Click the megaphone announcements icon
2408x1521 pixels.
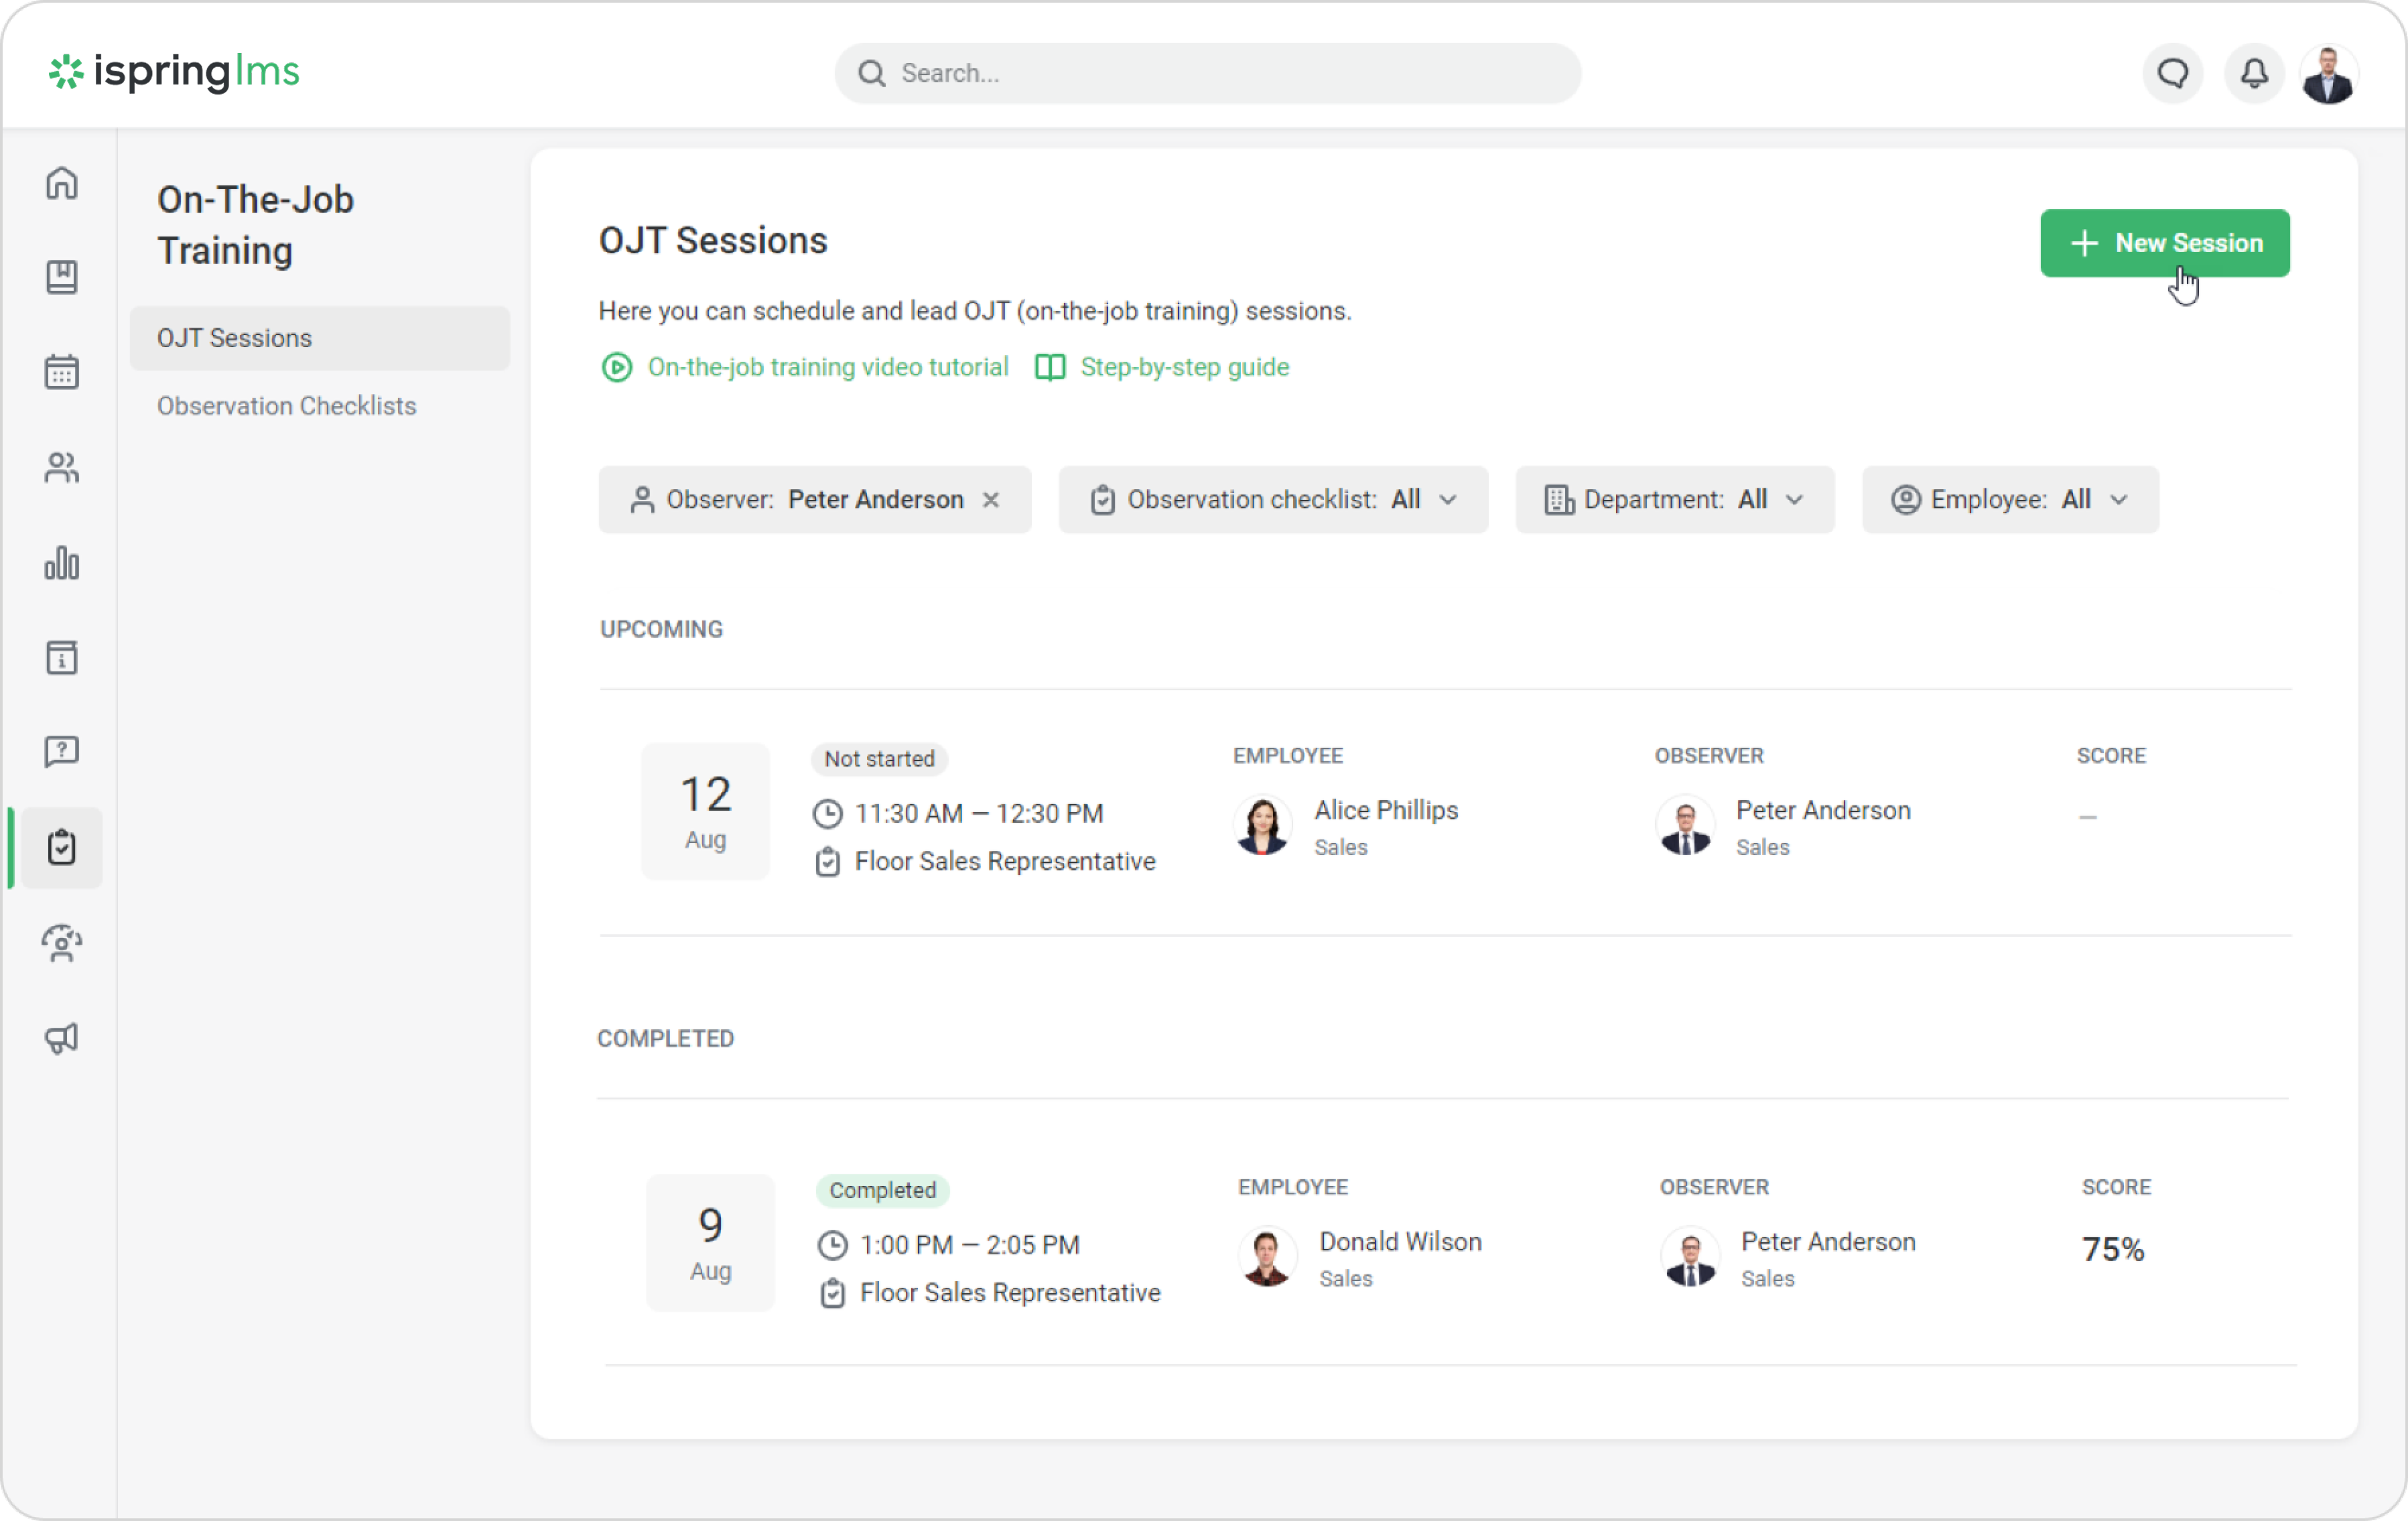62,1038
